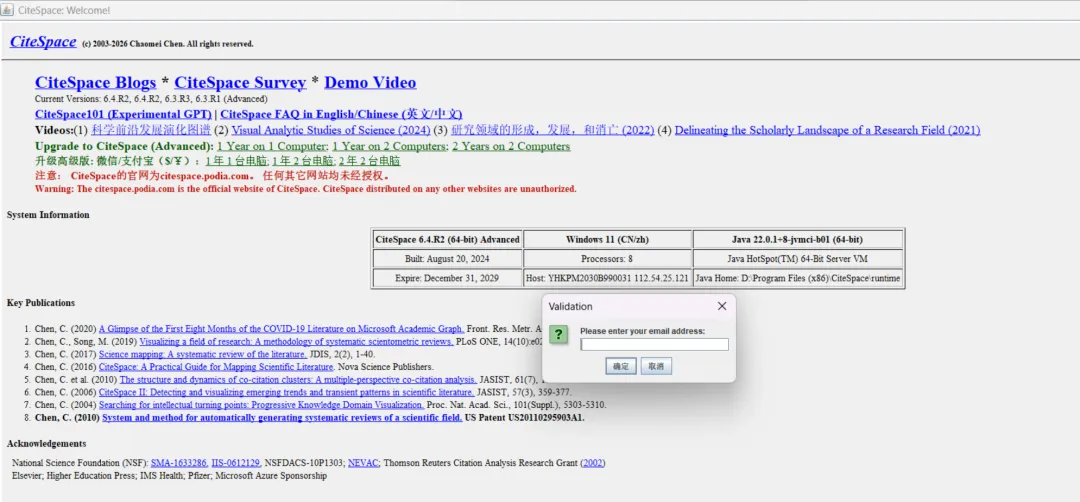1080x502 pixels.
Task: Click the Java icon in title bar
Action: click(8, 10)
